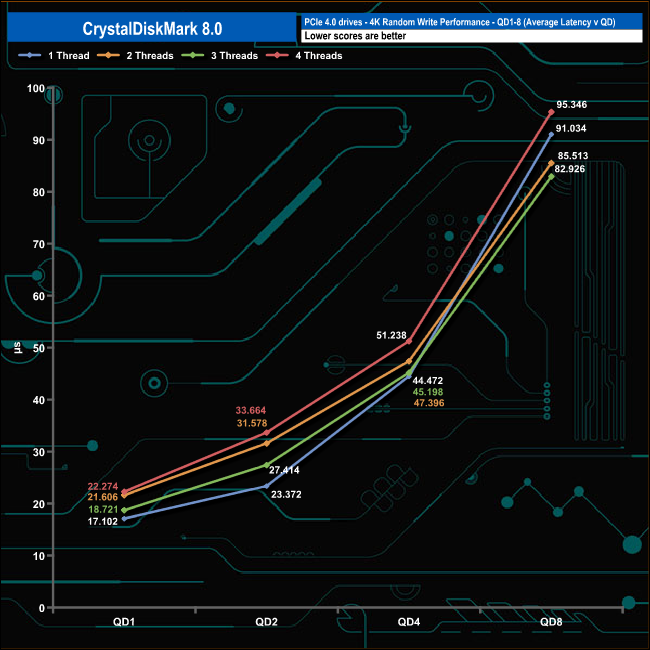Click the PCIe 4.0 drives chart subtitle
The width and height of the screenshot is (650, 650).
[460, 22]
